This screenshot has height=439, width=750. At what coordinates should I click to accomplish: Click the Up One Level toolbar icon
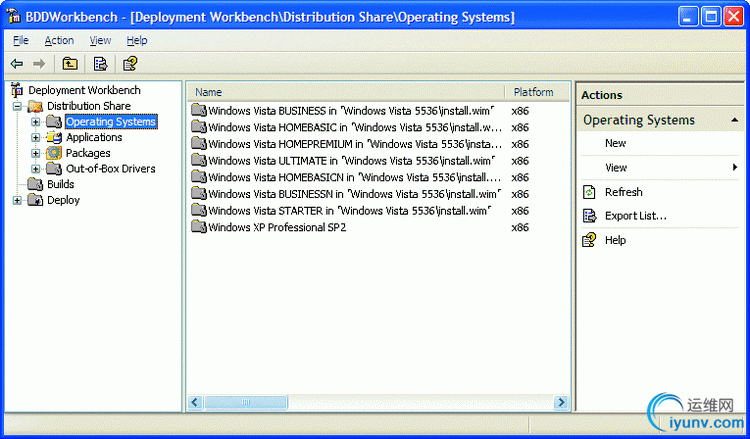(70, 63)
